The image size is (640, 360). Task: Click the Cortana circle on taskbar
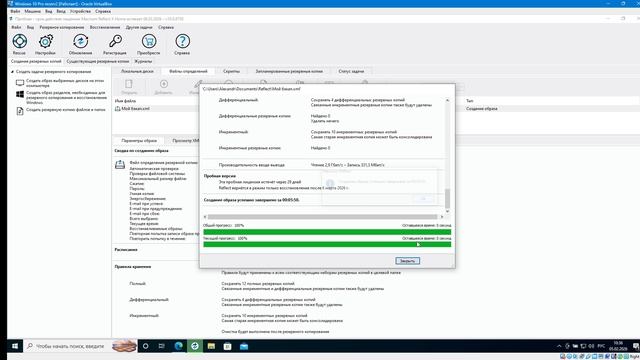tap(145, 346)
